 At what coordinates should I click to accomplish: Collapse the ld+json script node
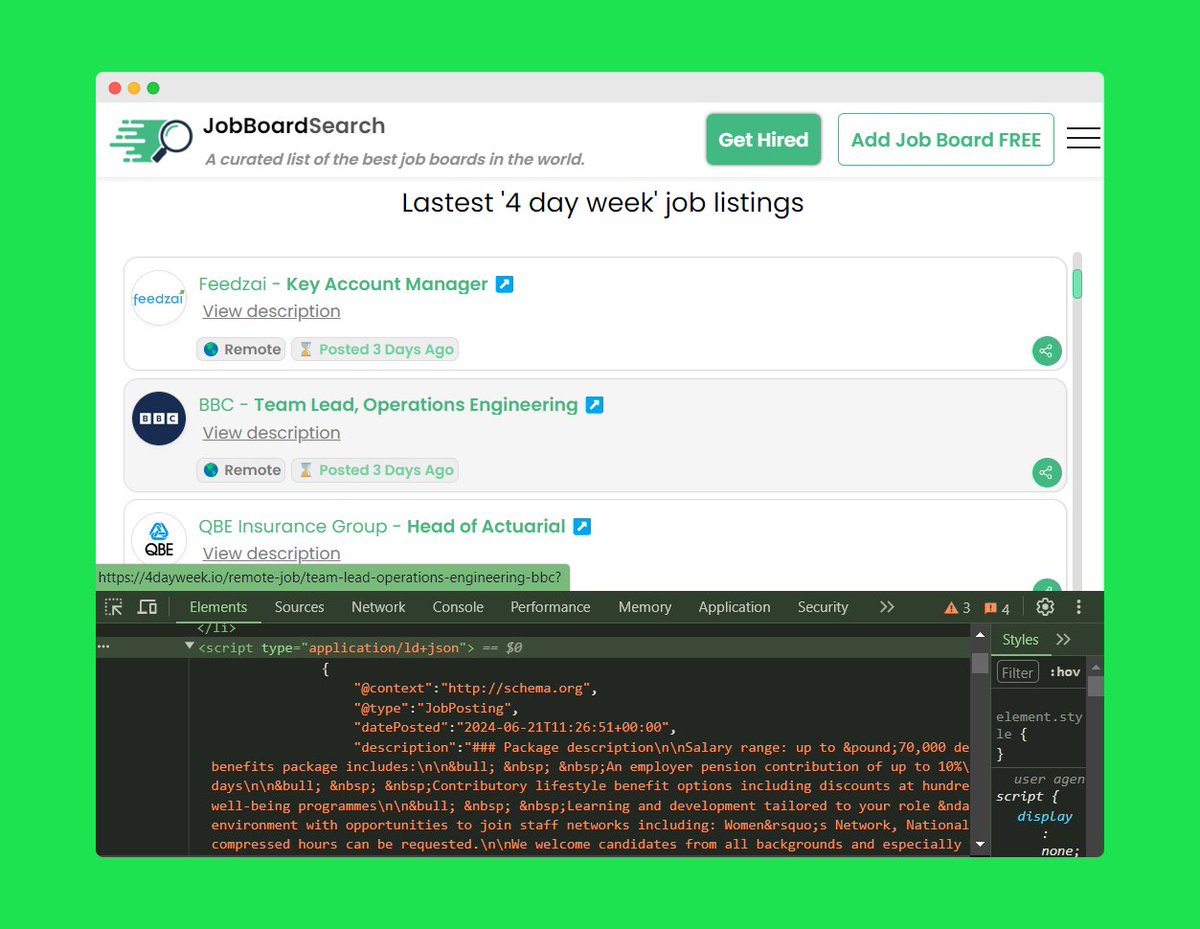(x=190, y=647)
